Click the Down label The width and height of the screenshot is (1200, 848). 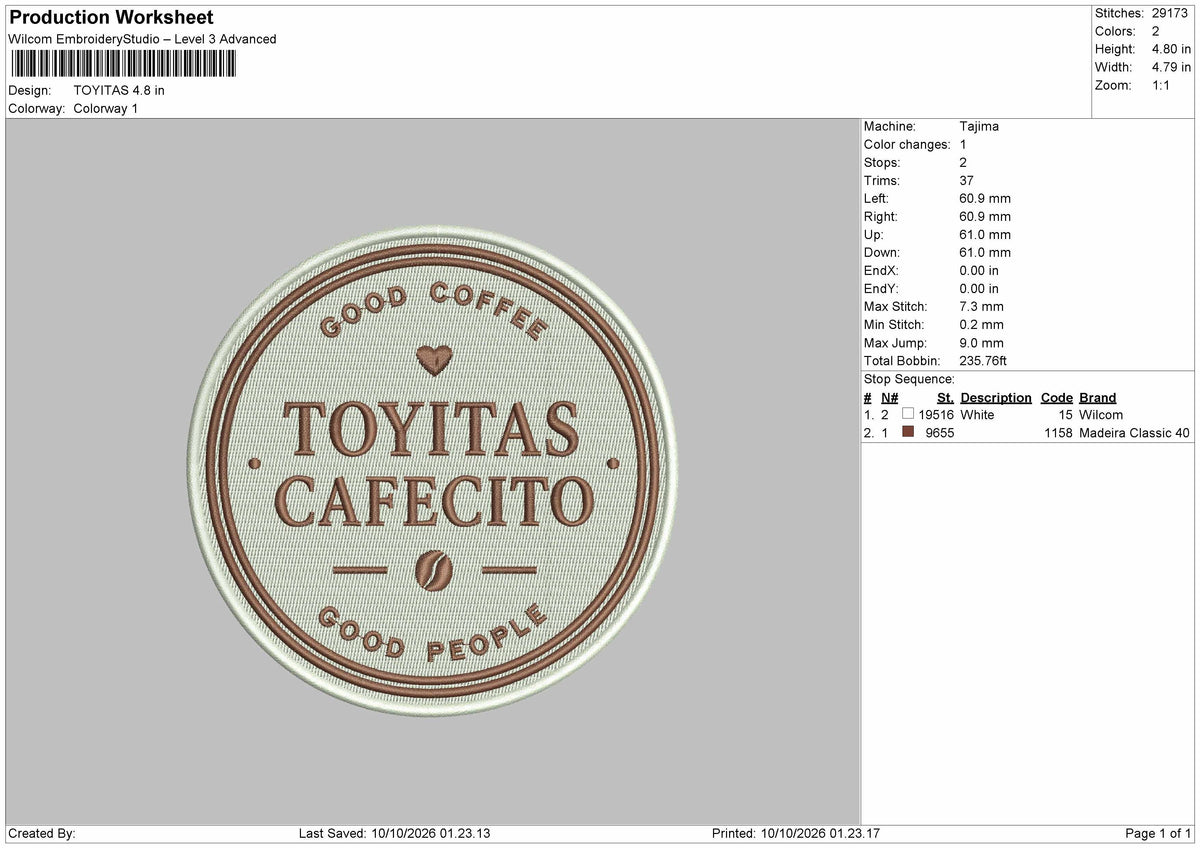(x=883, y=252)
